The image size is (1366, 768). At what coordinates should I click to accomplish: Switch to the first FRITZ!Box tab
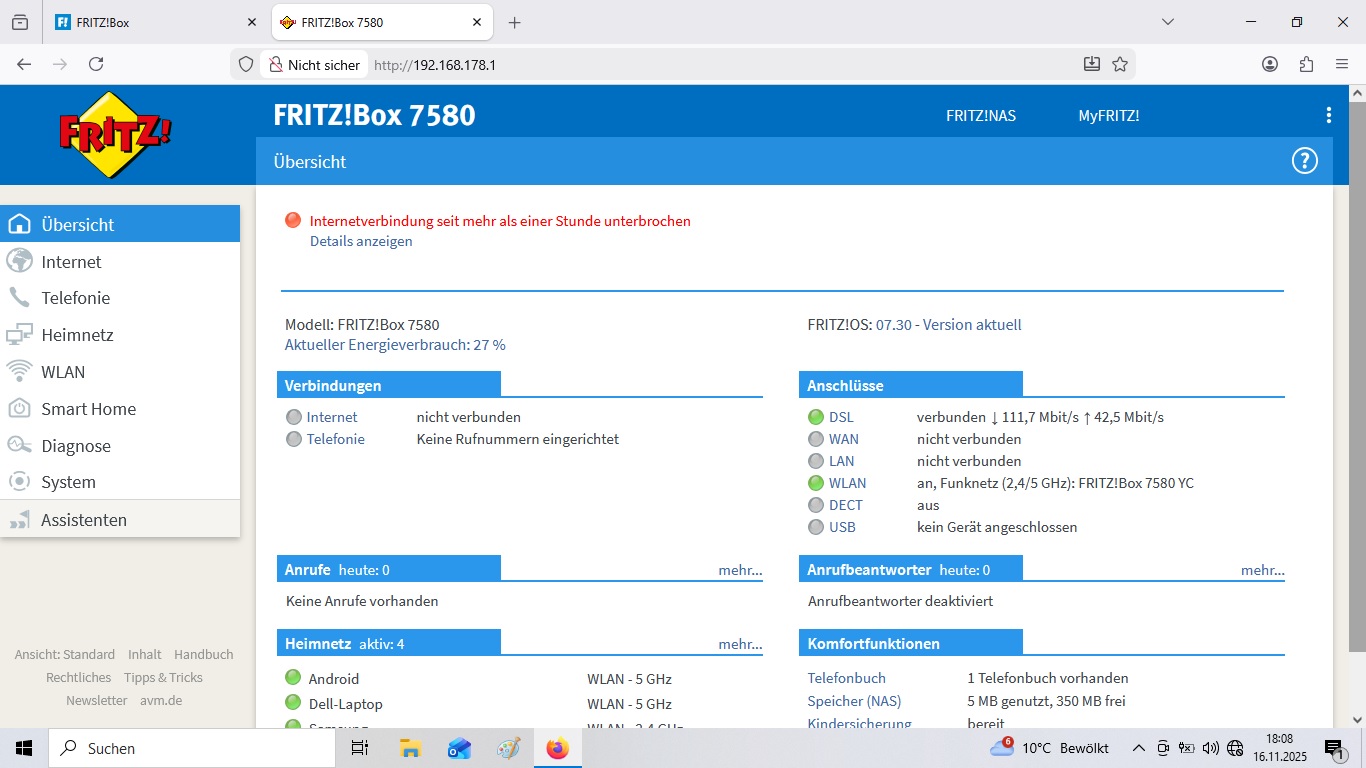155,22
